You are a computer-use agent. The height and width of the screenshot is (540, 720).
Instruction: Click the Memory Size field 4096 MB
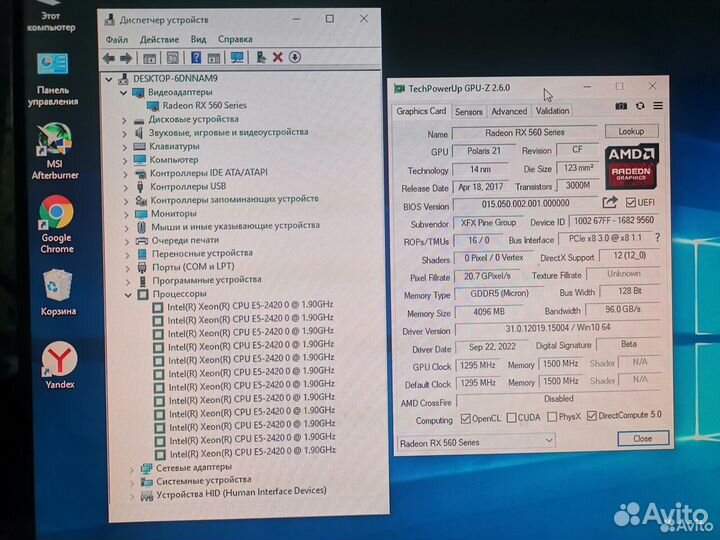pyautogui.click(x=489, y=312)
